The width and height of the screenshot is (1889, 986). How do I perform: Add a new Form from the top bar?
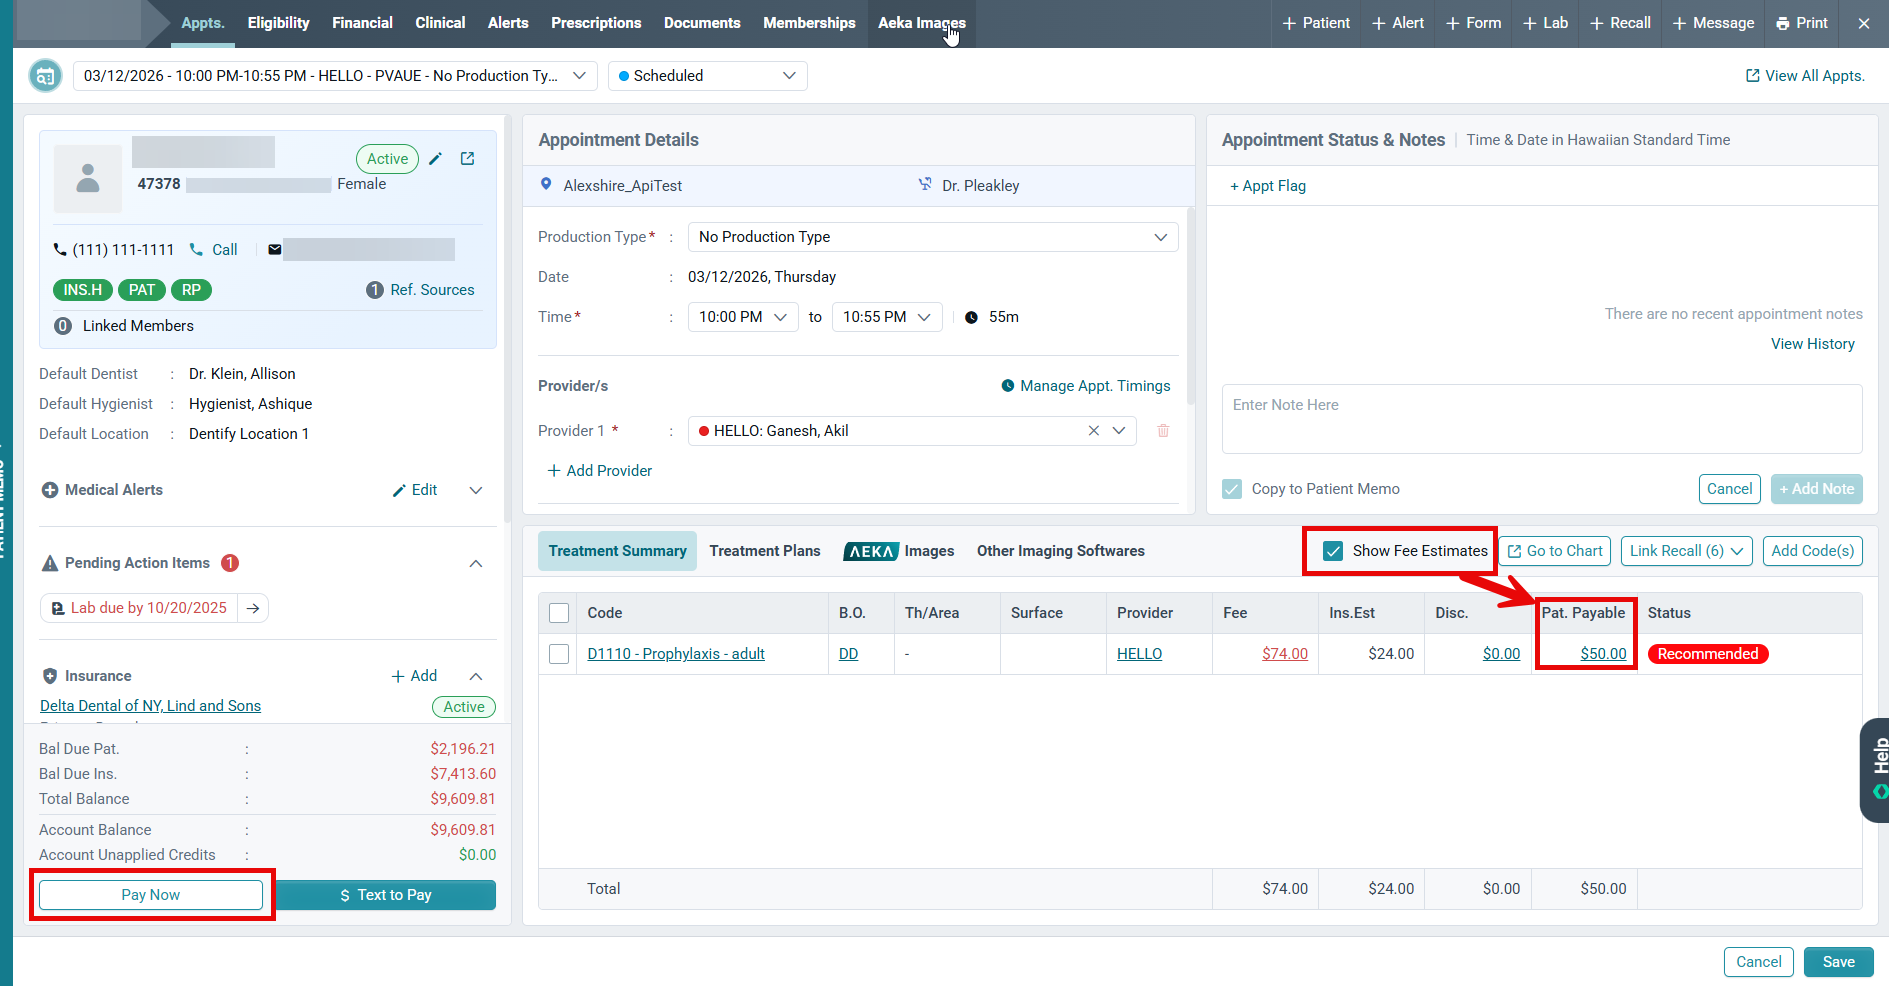coord(1474,23)
